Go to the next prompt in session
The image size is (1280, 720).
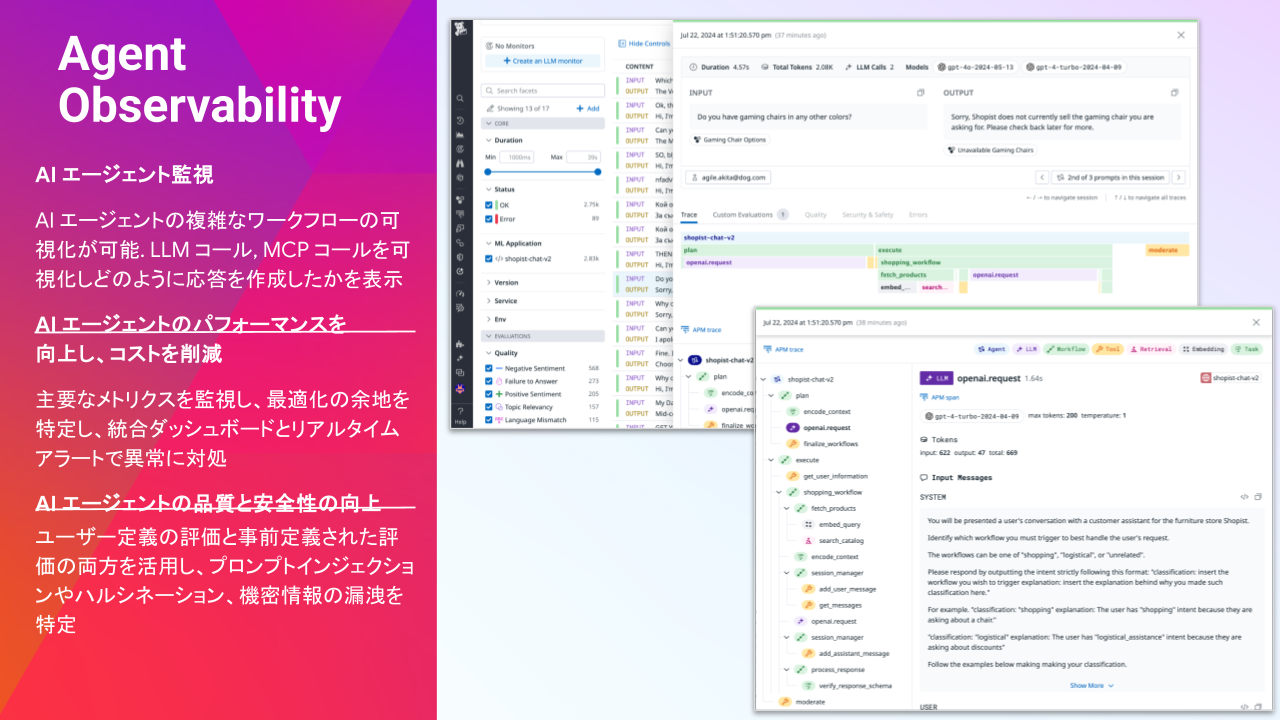(x=1178, y=177)
